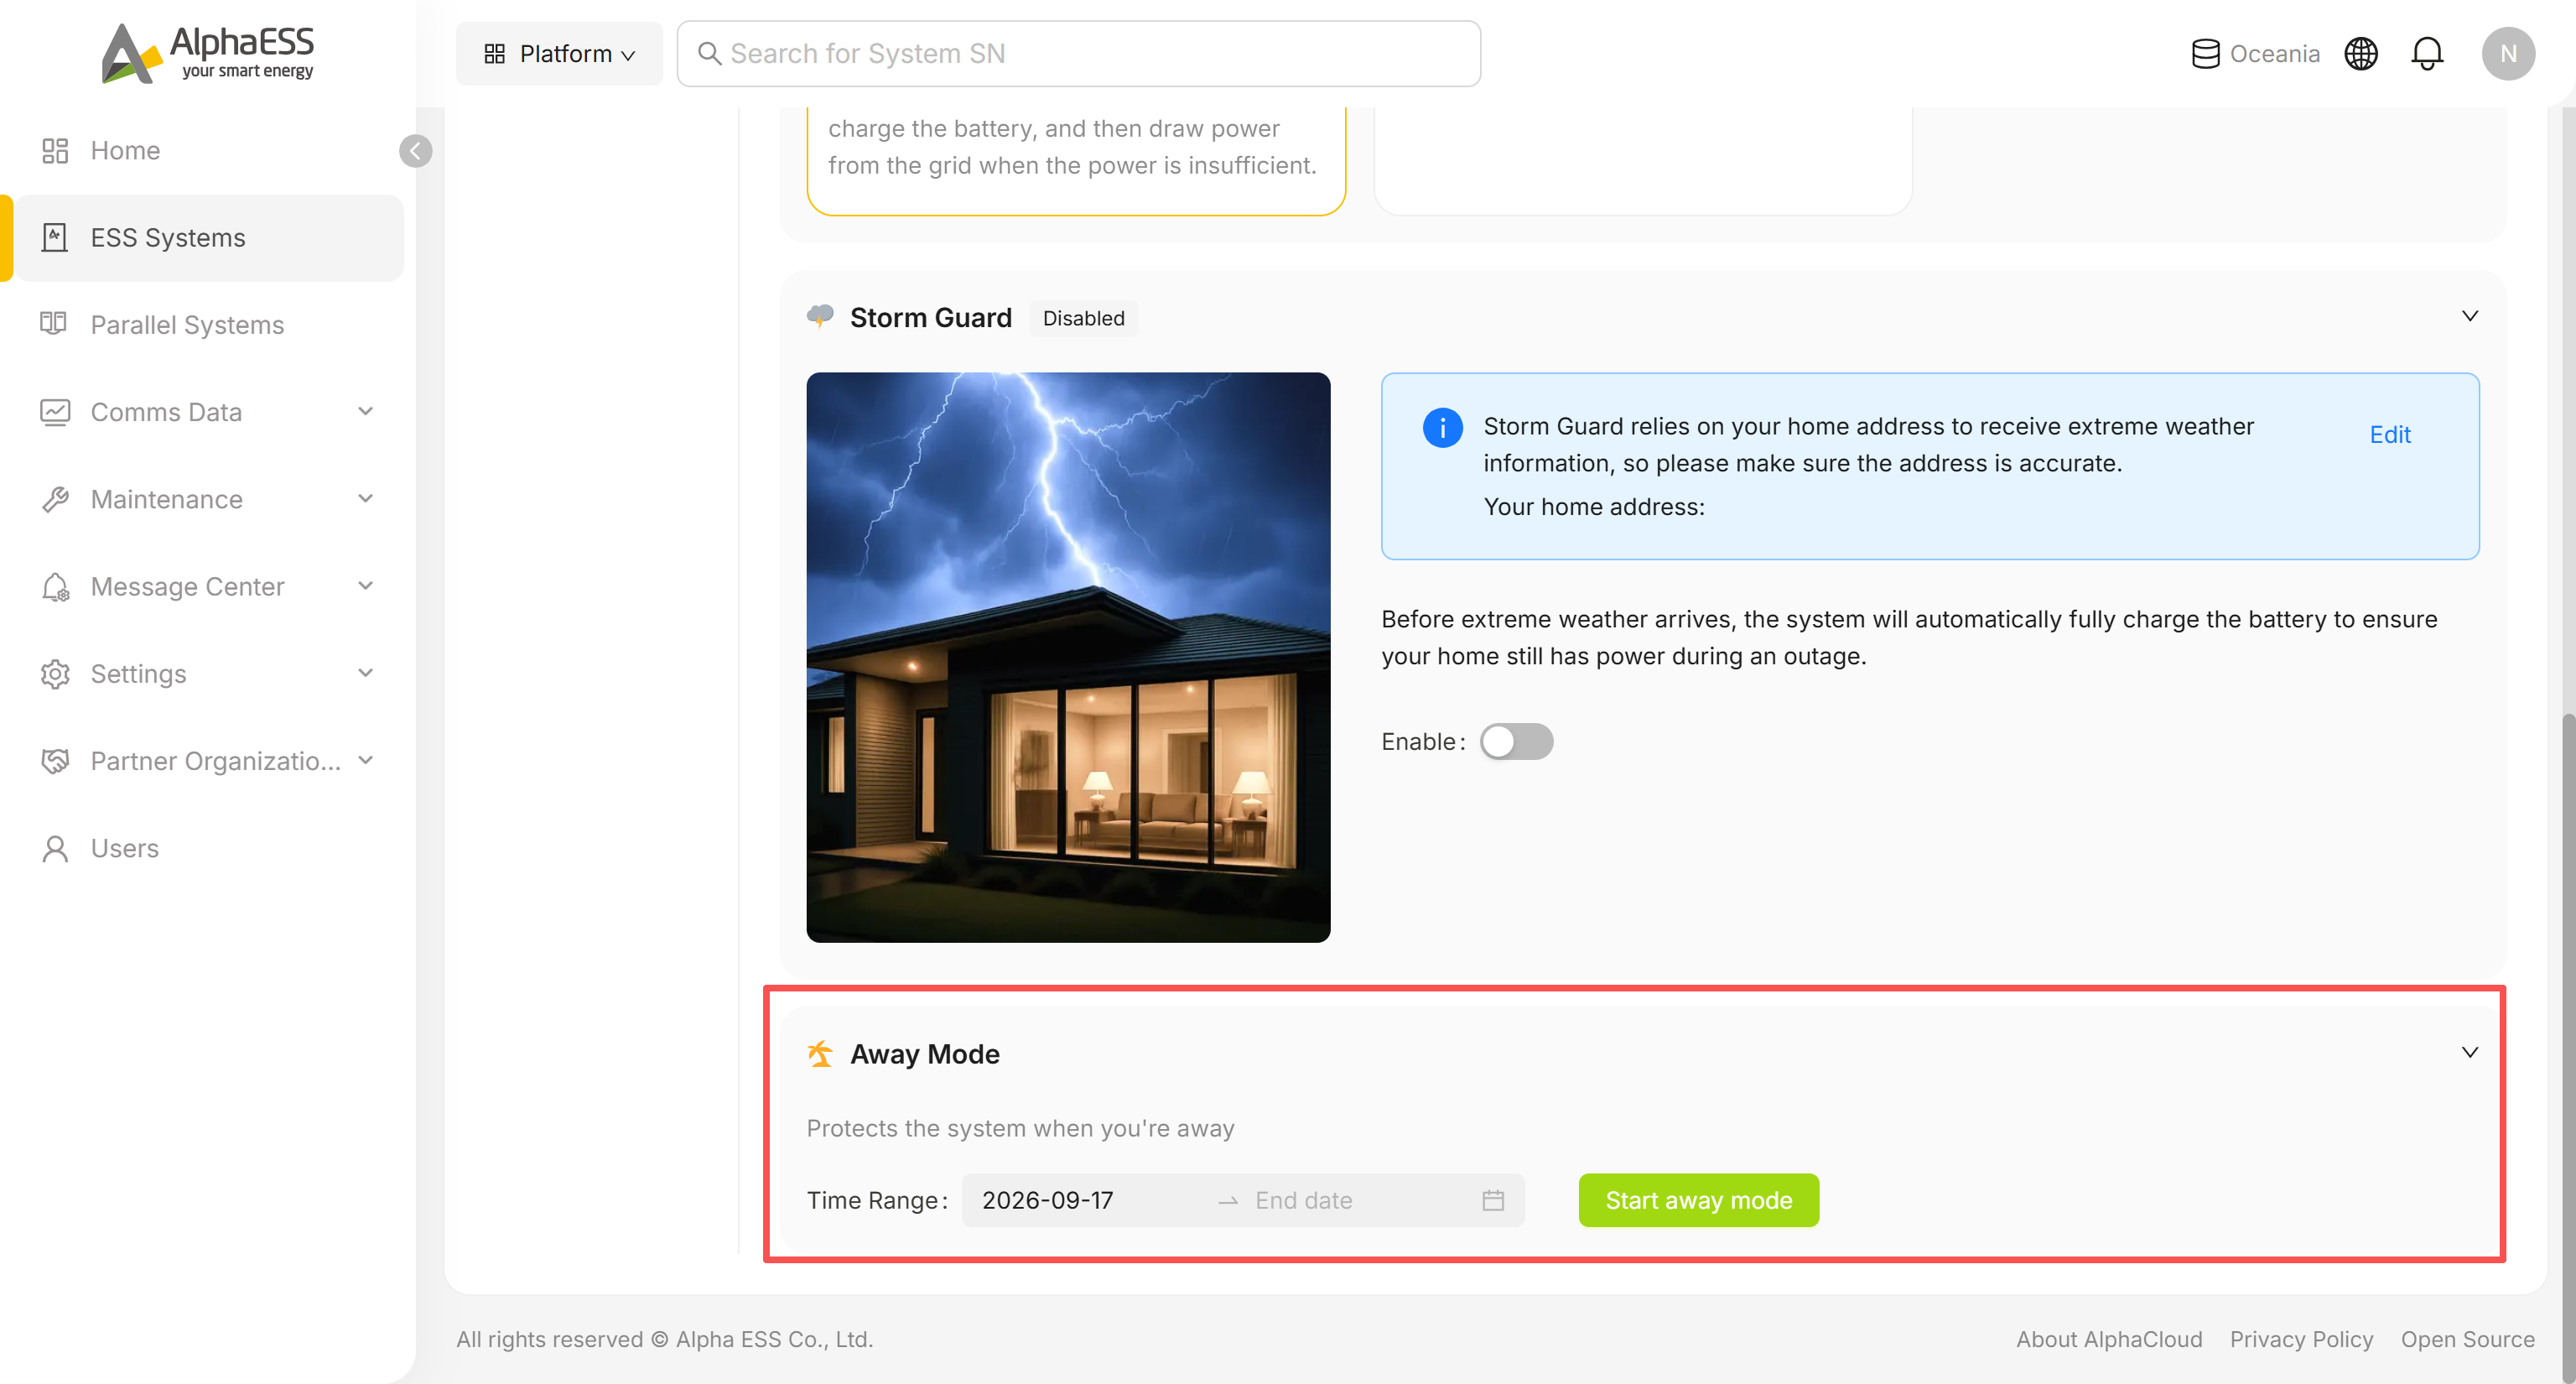Open About AlphaCloud link

click(2109, 1339)
